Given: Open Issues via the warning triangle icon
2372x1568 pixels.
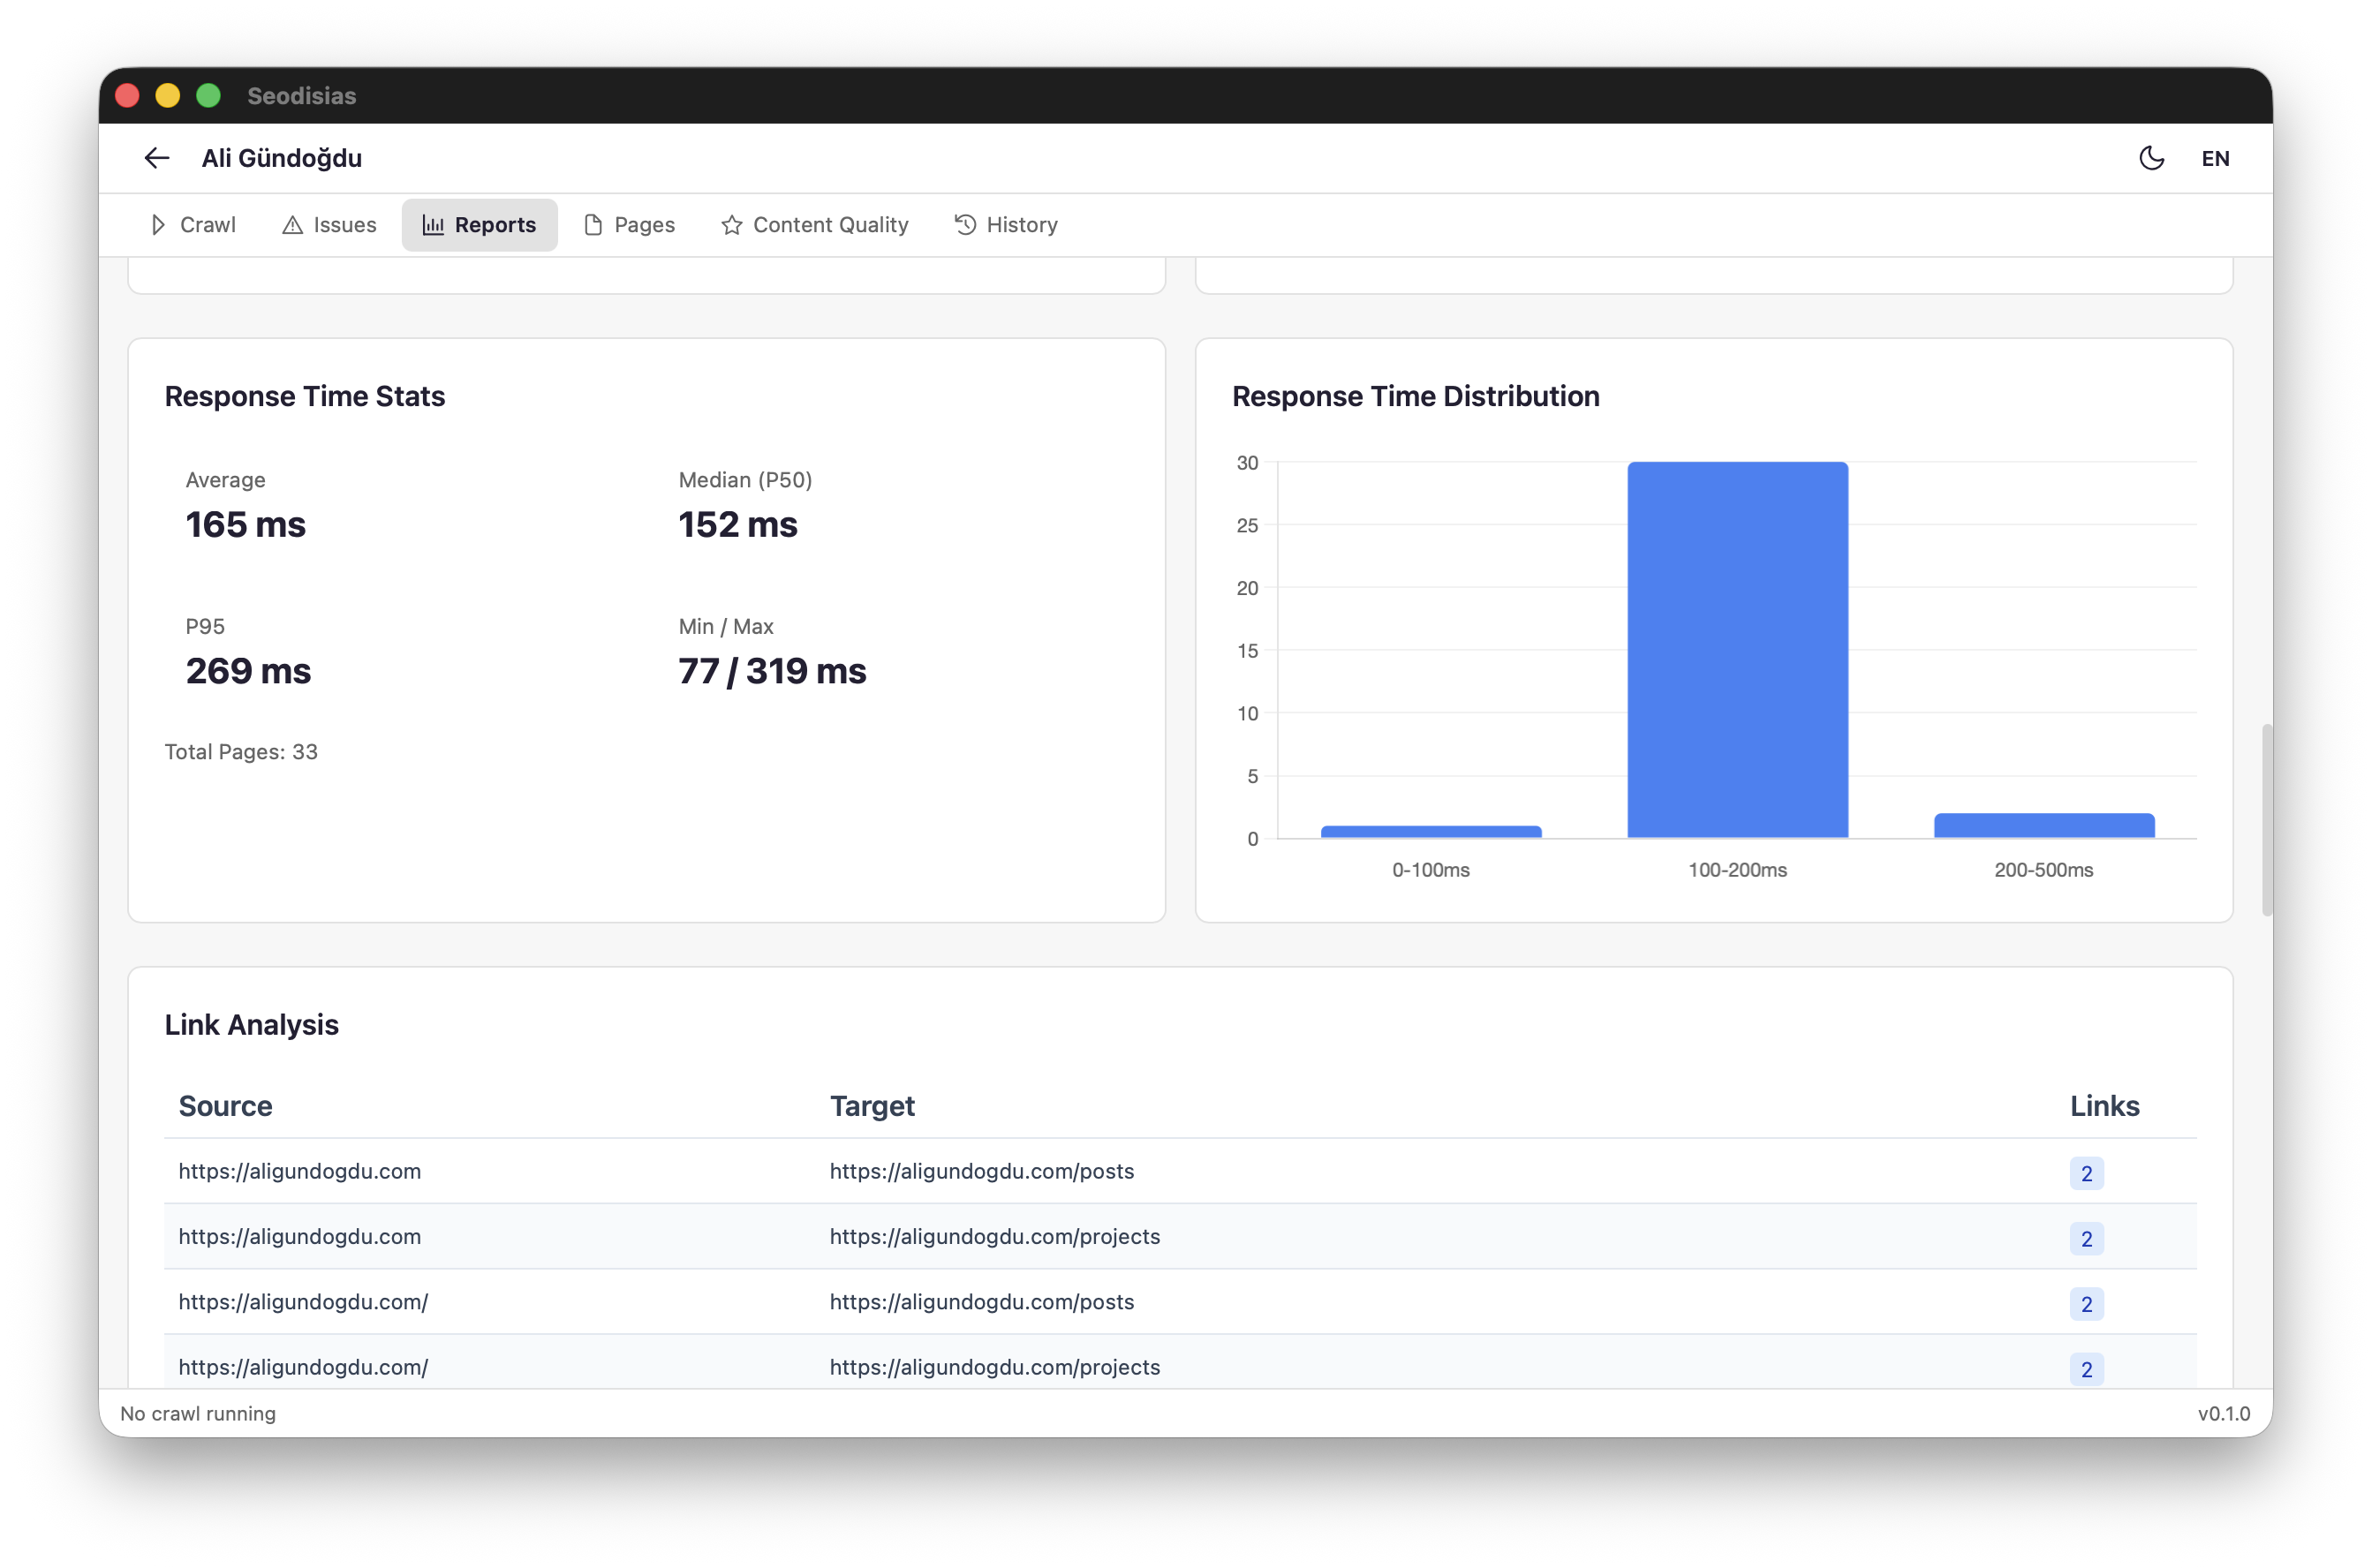Looking at the screenshot, I should point(293,225).
